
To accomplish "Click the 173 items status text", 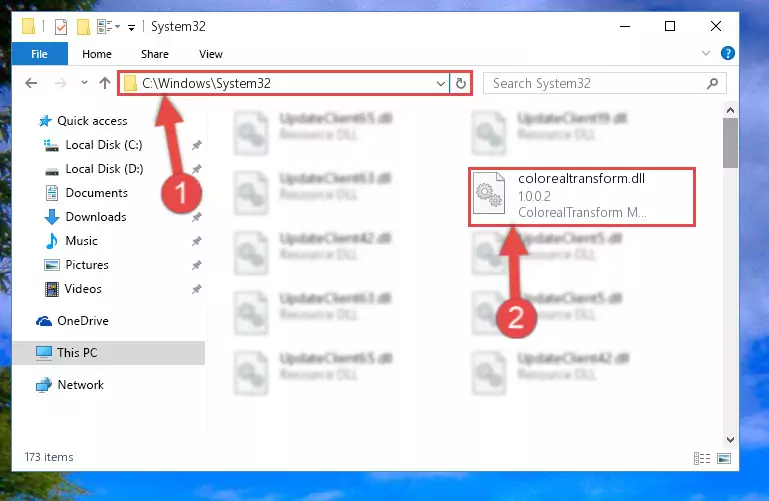I will tap(49, 457).
